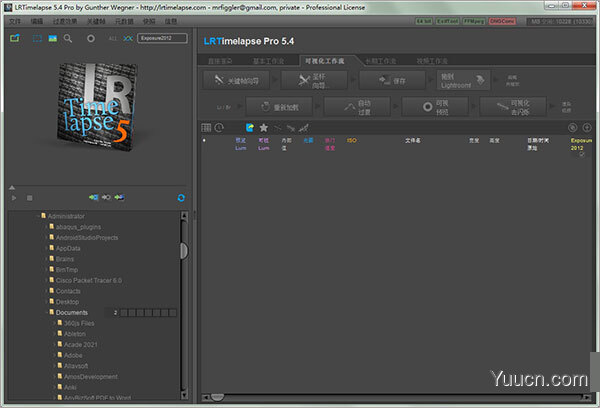Open the 编辑 (Edit) menu

(x=37, y=21)
